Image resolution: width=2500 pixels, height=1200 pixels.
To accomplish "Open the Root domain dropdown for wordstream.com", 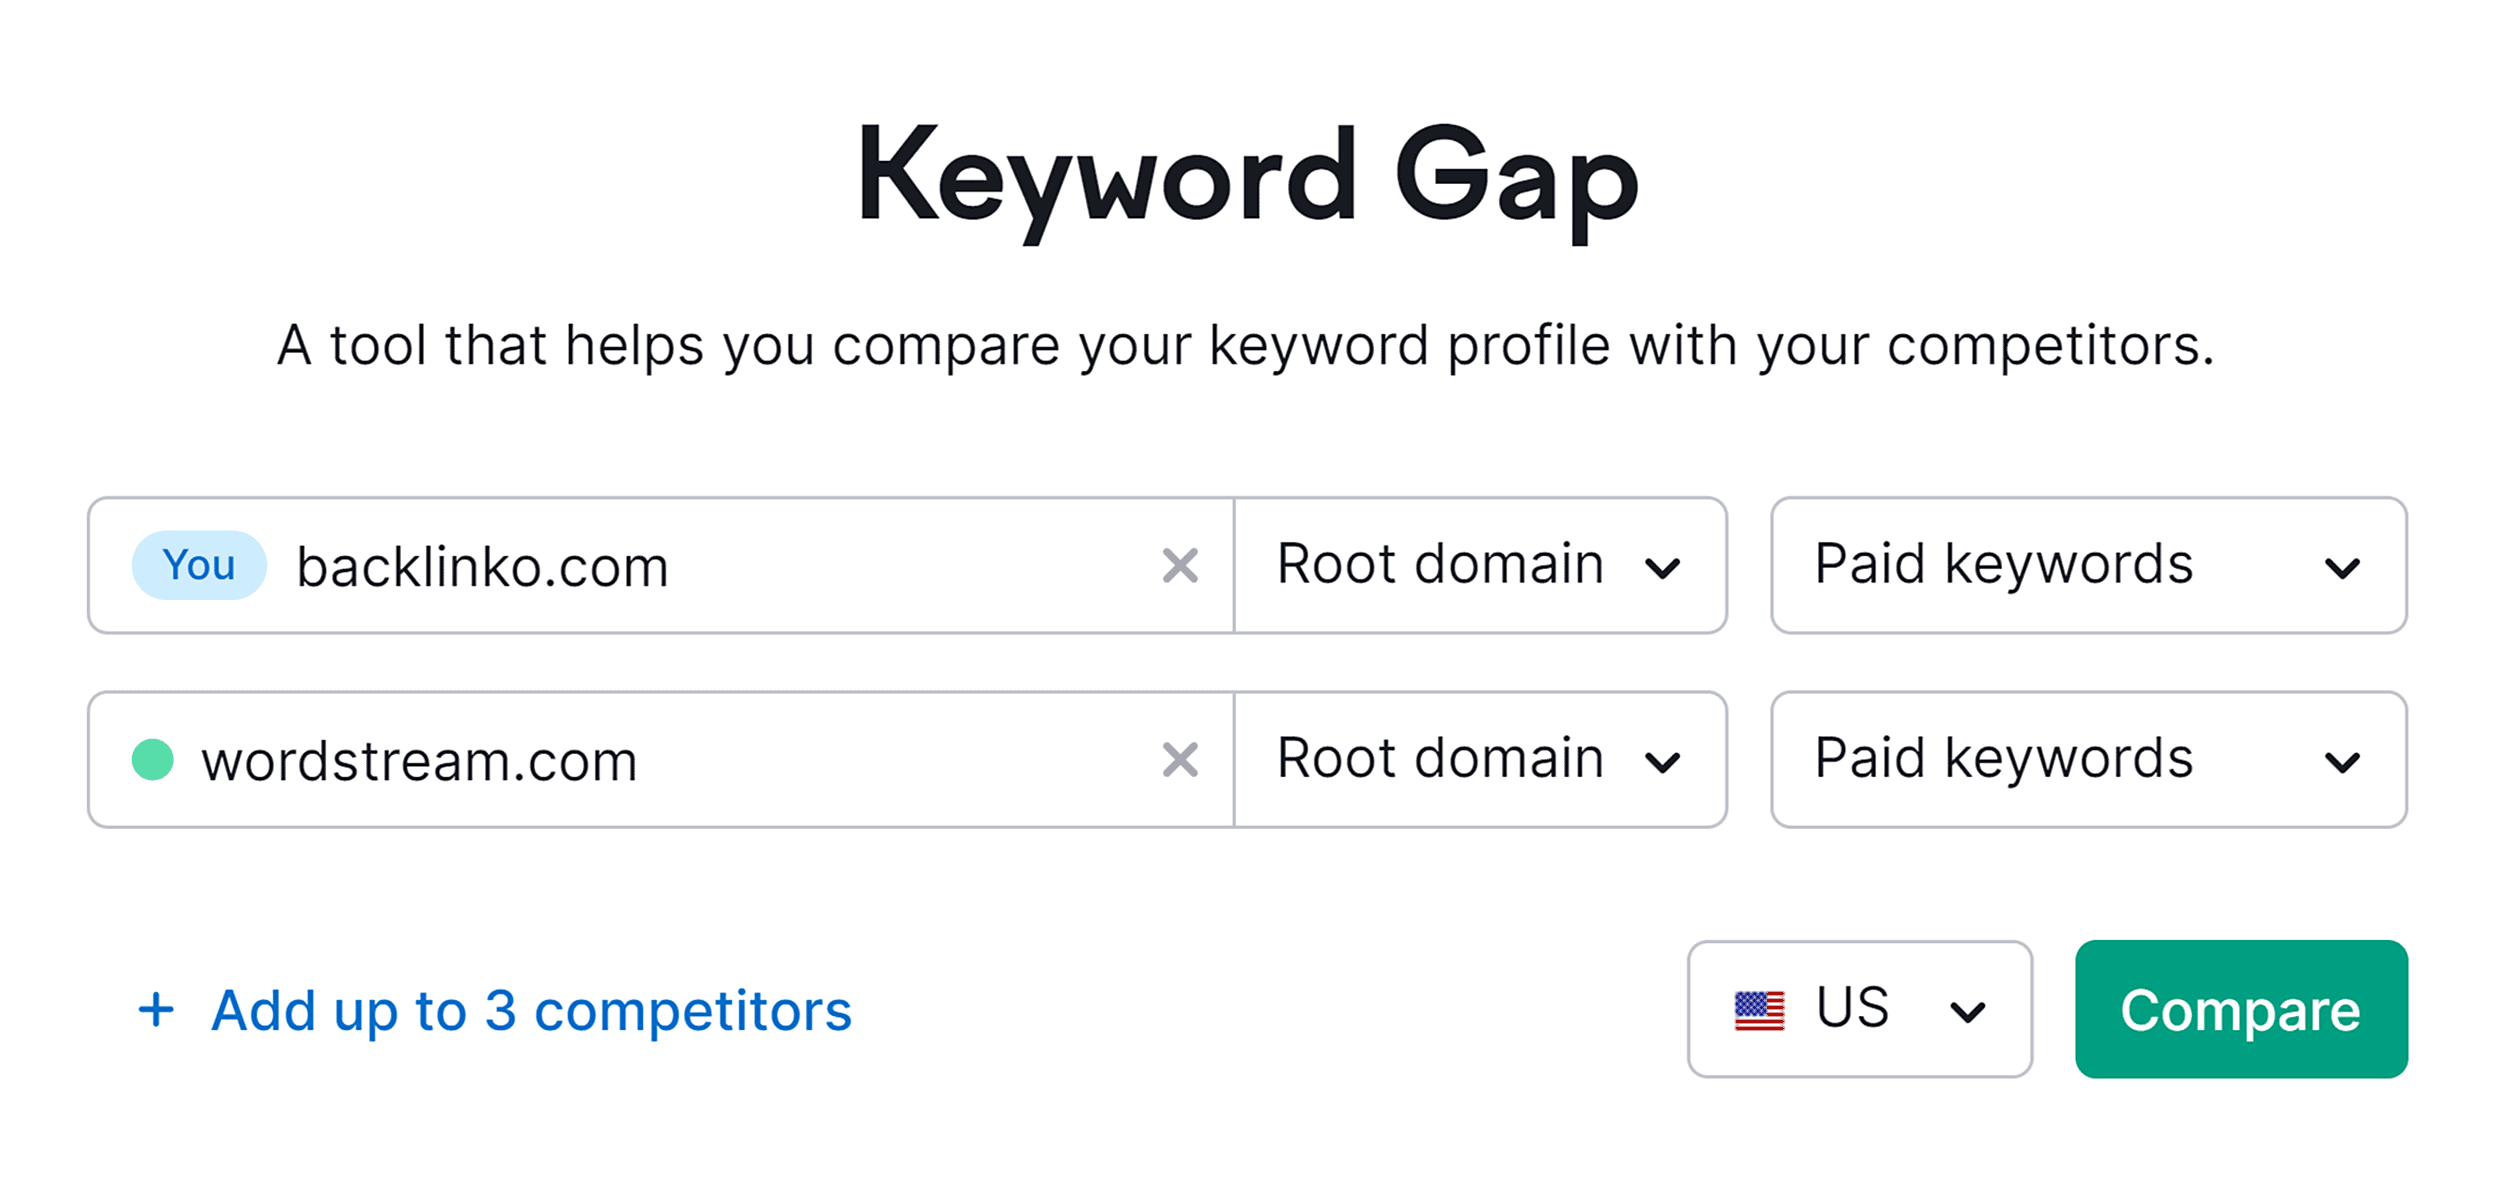I will tap(1478, 760).
